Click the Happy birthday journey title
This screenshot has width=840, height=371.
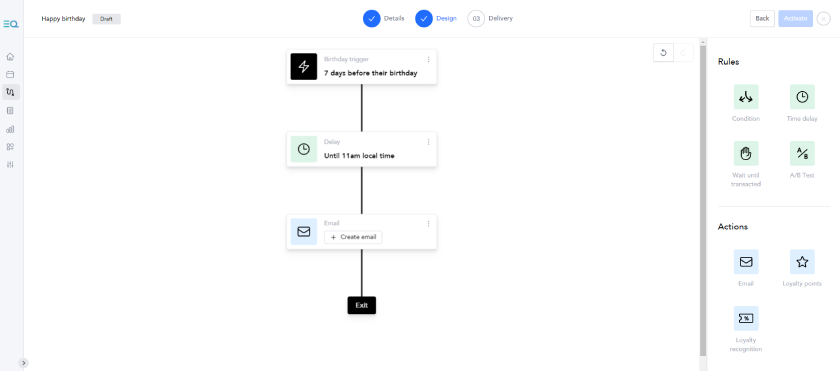tap(63, 19)
